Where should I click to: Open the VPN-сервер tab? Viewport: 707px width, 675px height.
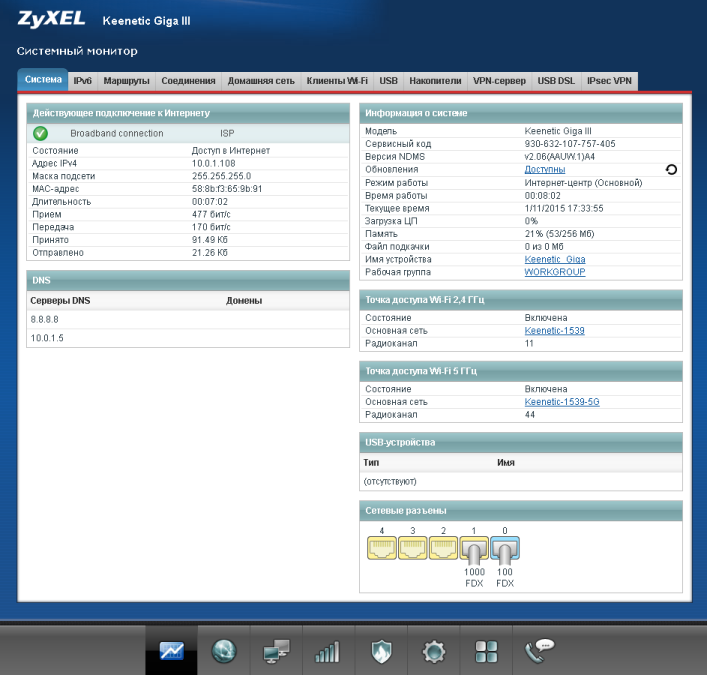pos(499,81)
